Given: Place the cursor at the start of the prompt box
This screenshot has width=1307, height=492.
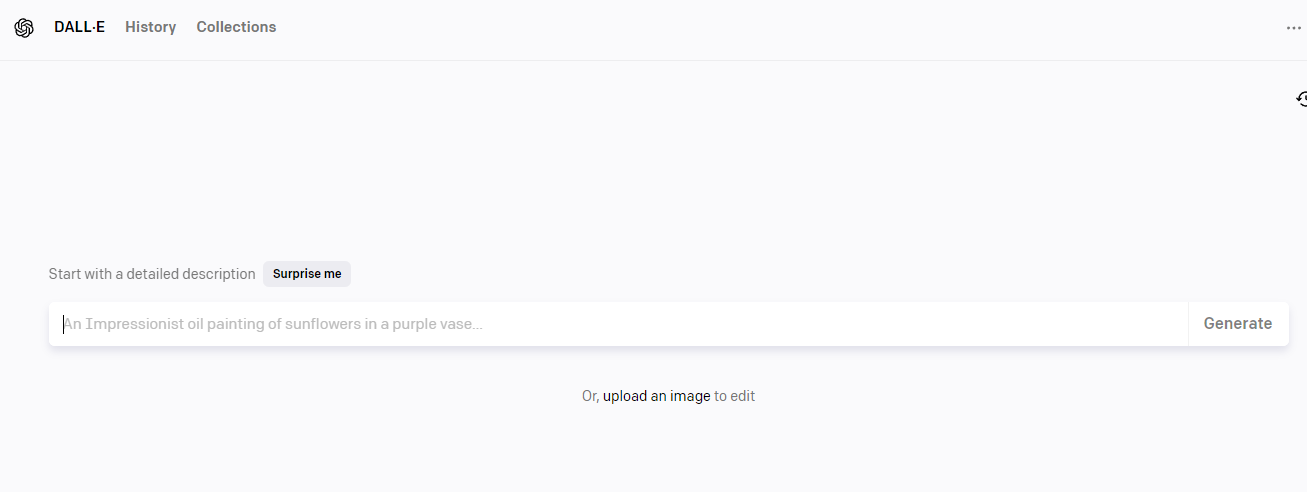Looking at the screenshot, I should 64,324.
